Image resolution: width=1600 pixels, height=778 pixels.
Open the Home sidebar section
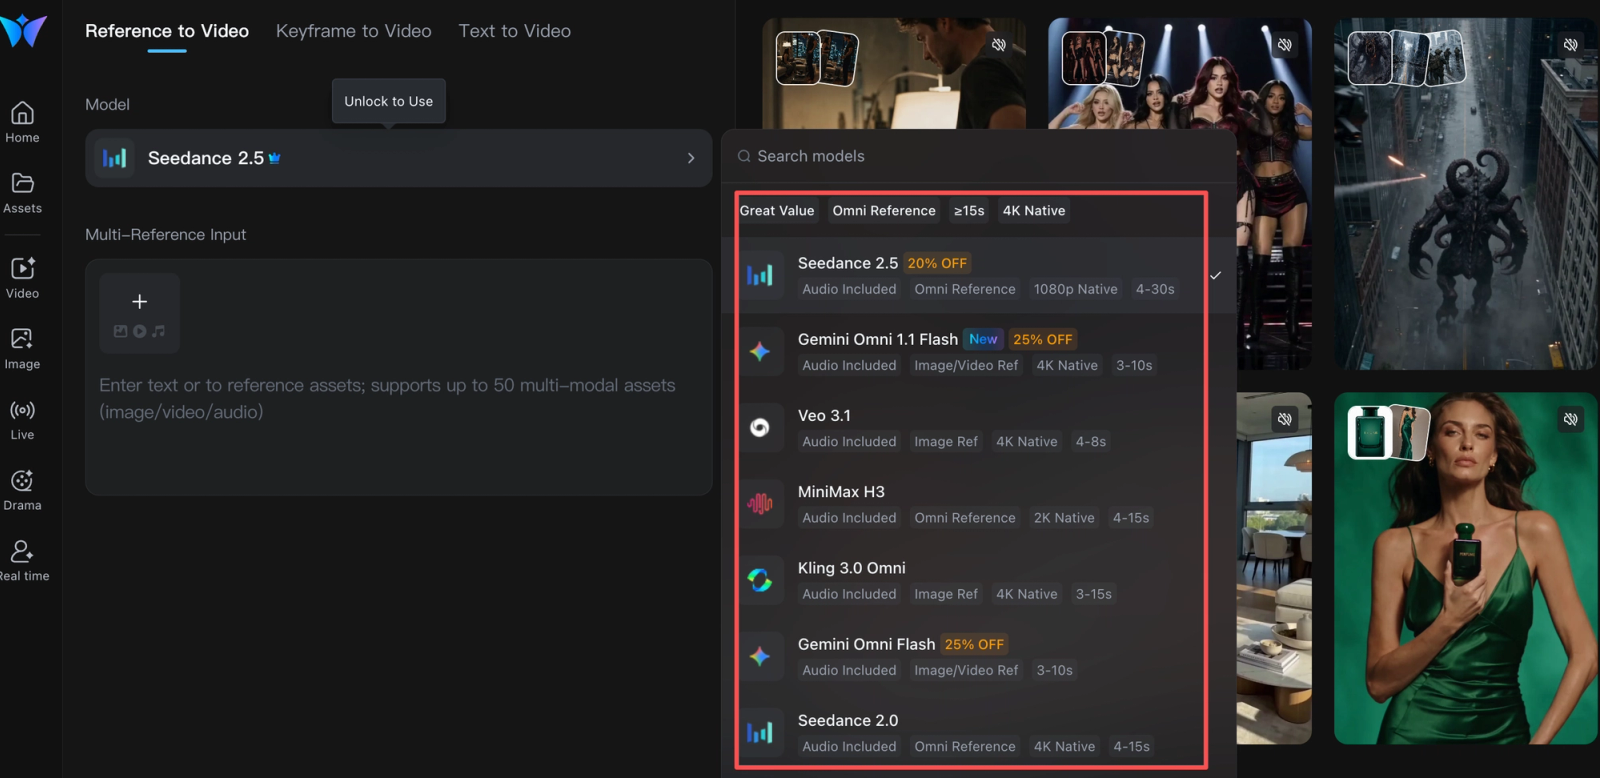[22, 123]
